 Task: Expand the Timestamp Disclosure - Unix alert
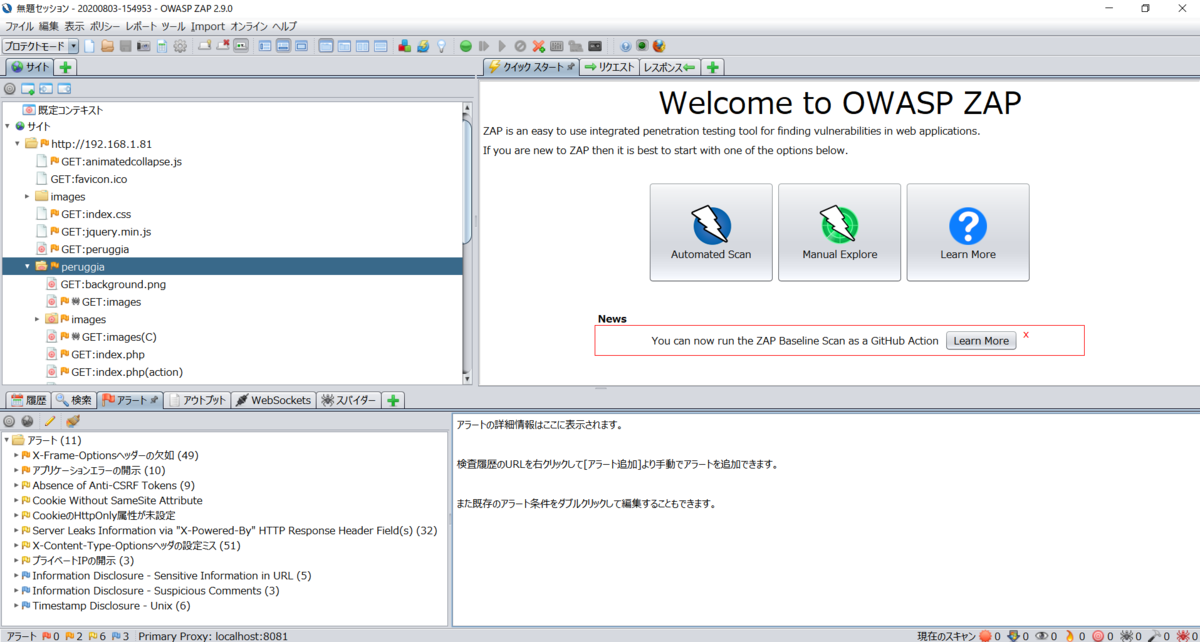(16, 605)
